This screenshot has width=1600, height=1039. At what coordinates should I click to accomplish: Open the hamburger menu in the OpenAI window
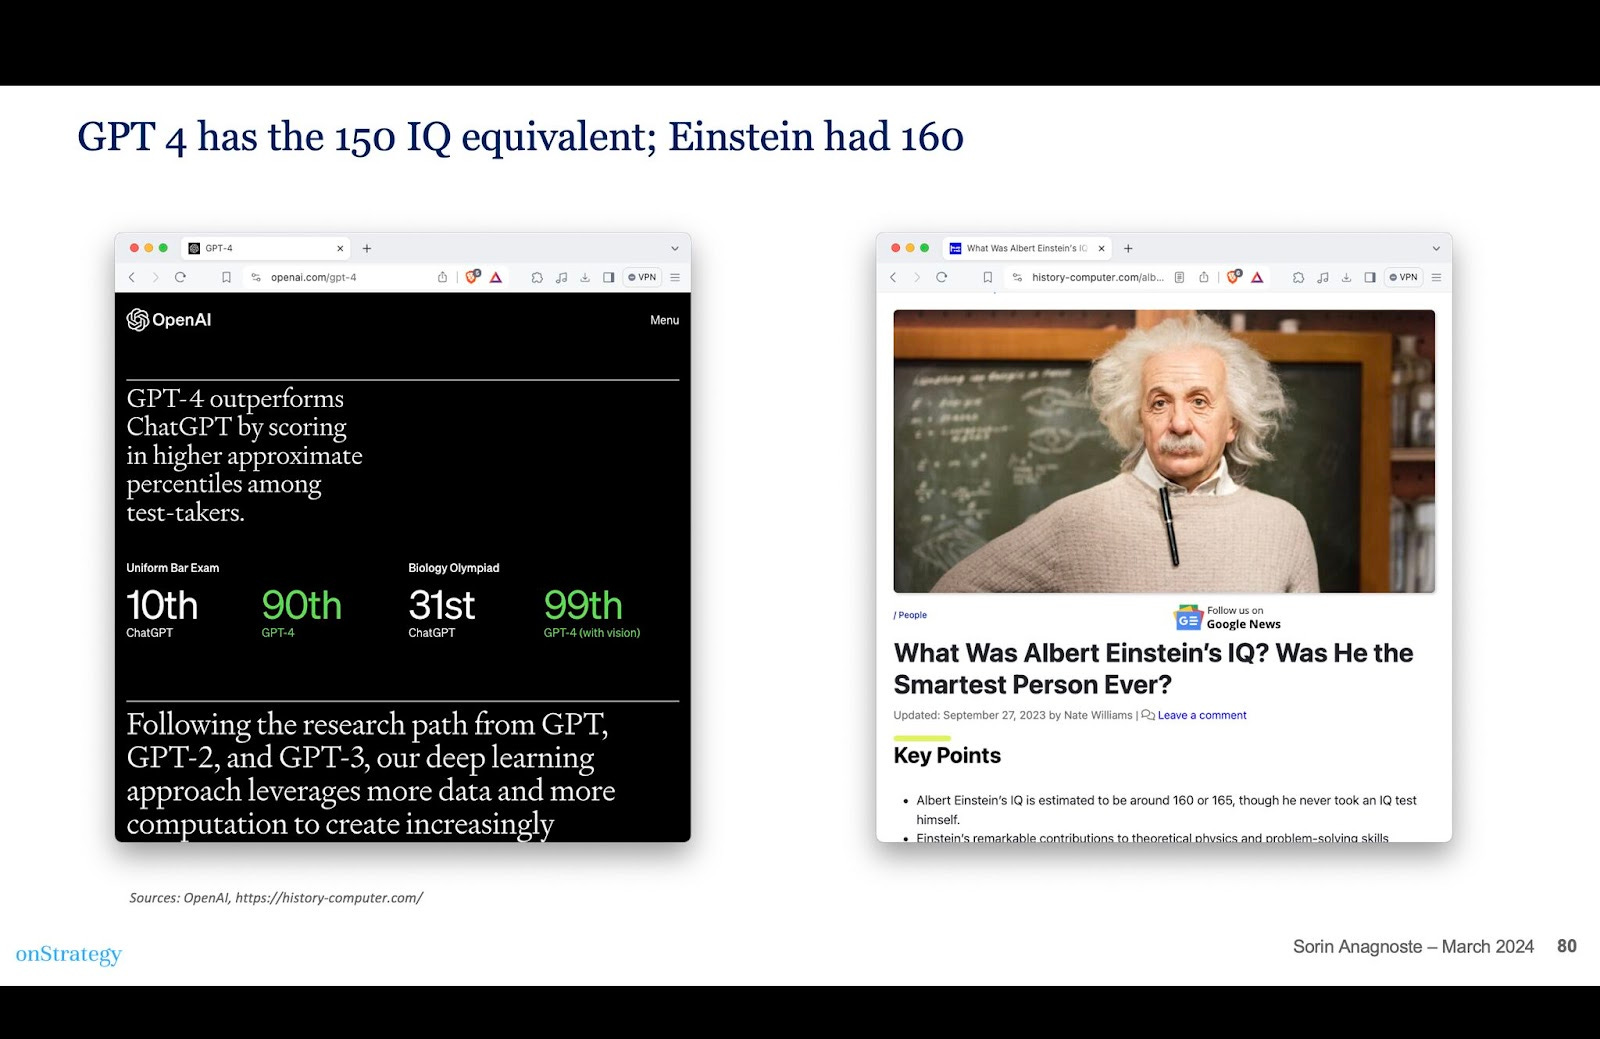pos(675,278)
